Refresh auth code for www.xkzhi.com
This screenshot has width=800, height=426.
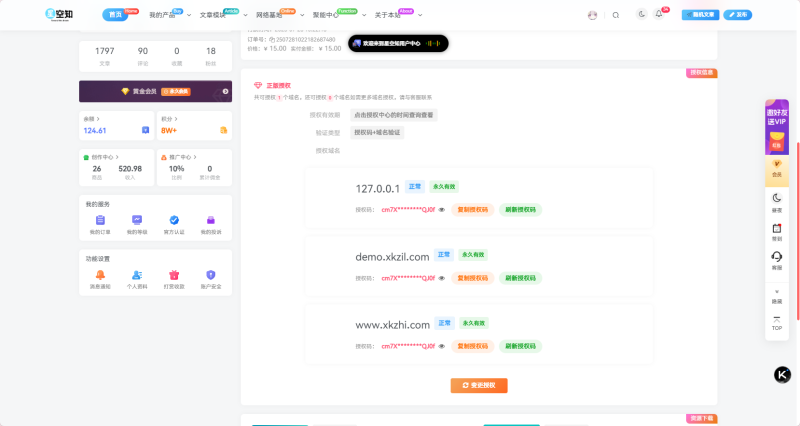pos(520,346)
